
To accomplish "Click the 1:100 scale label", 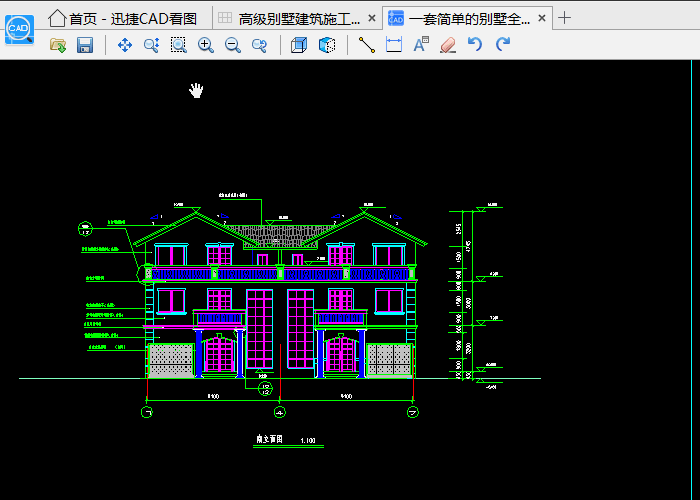I will tap(308, 441).
